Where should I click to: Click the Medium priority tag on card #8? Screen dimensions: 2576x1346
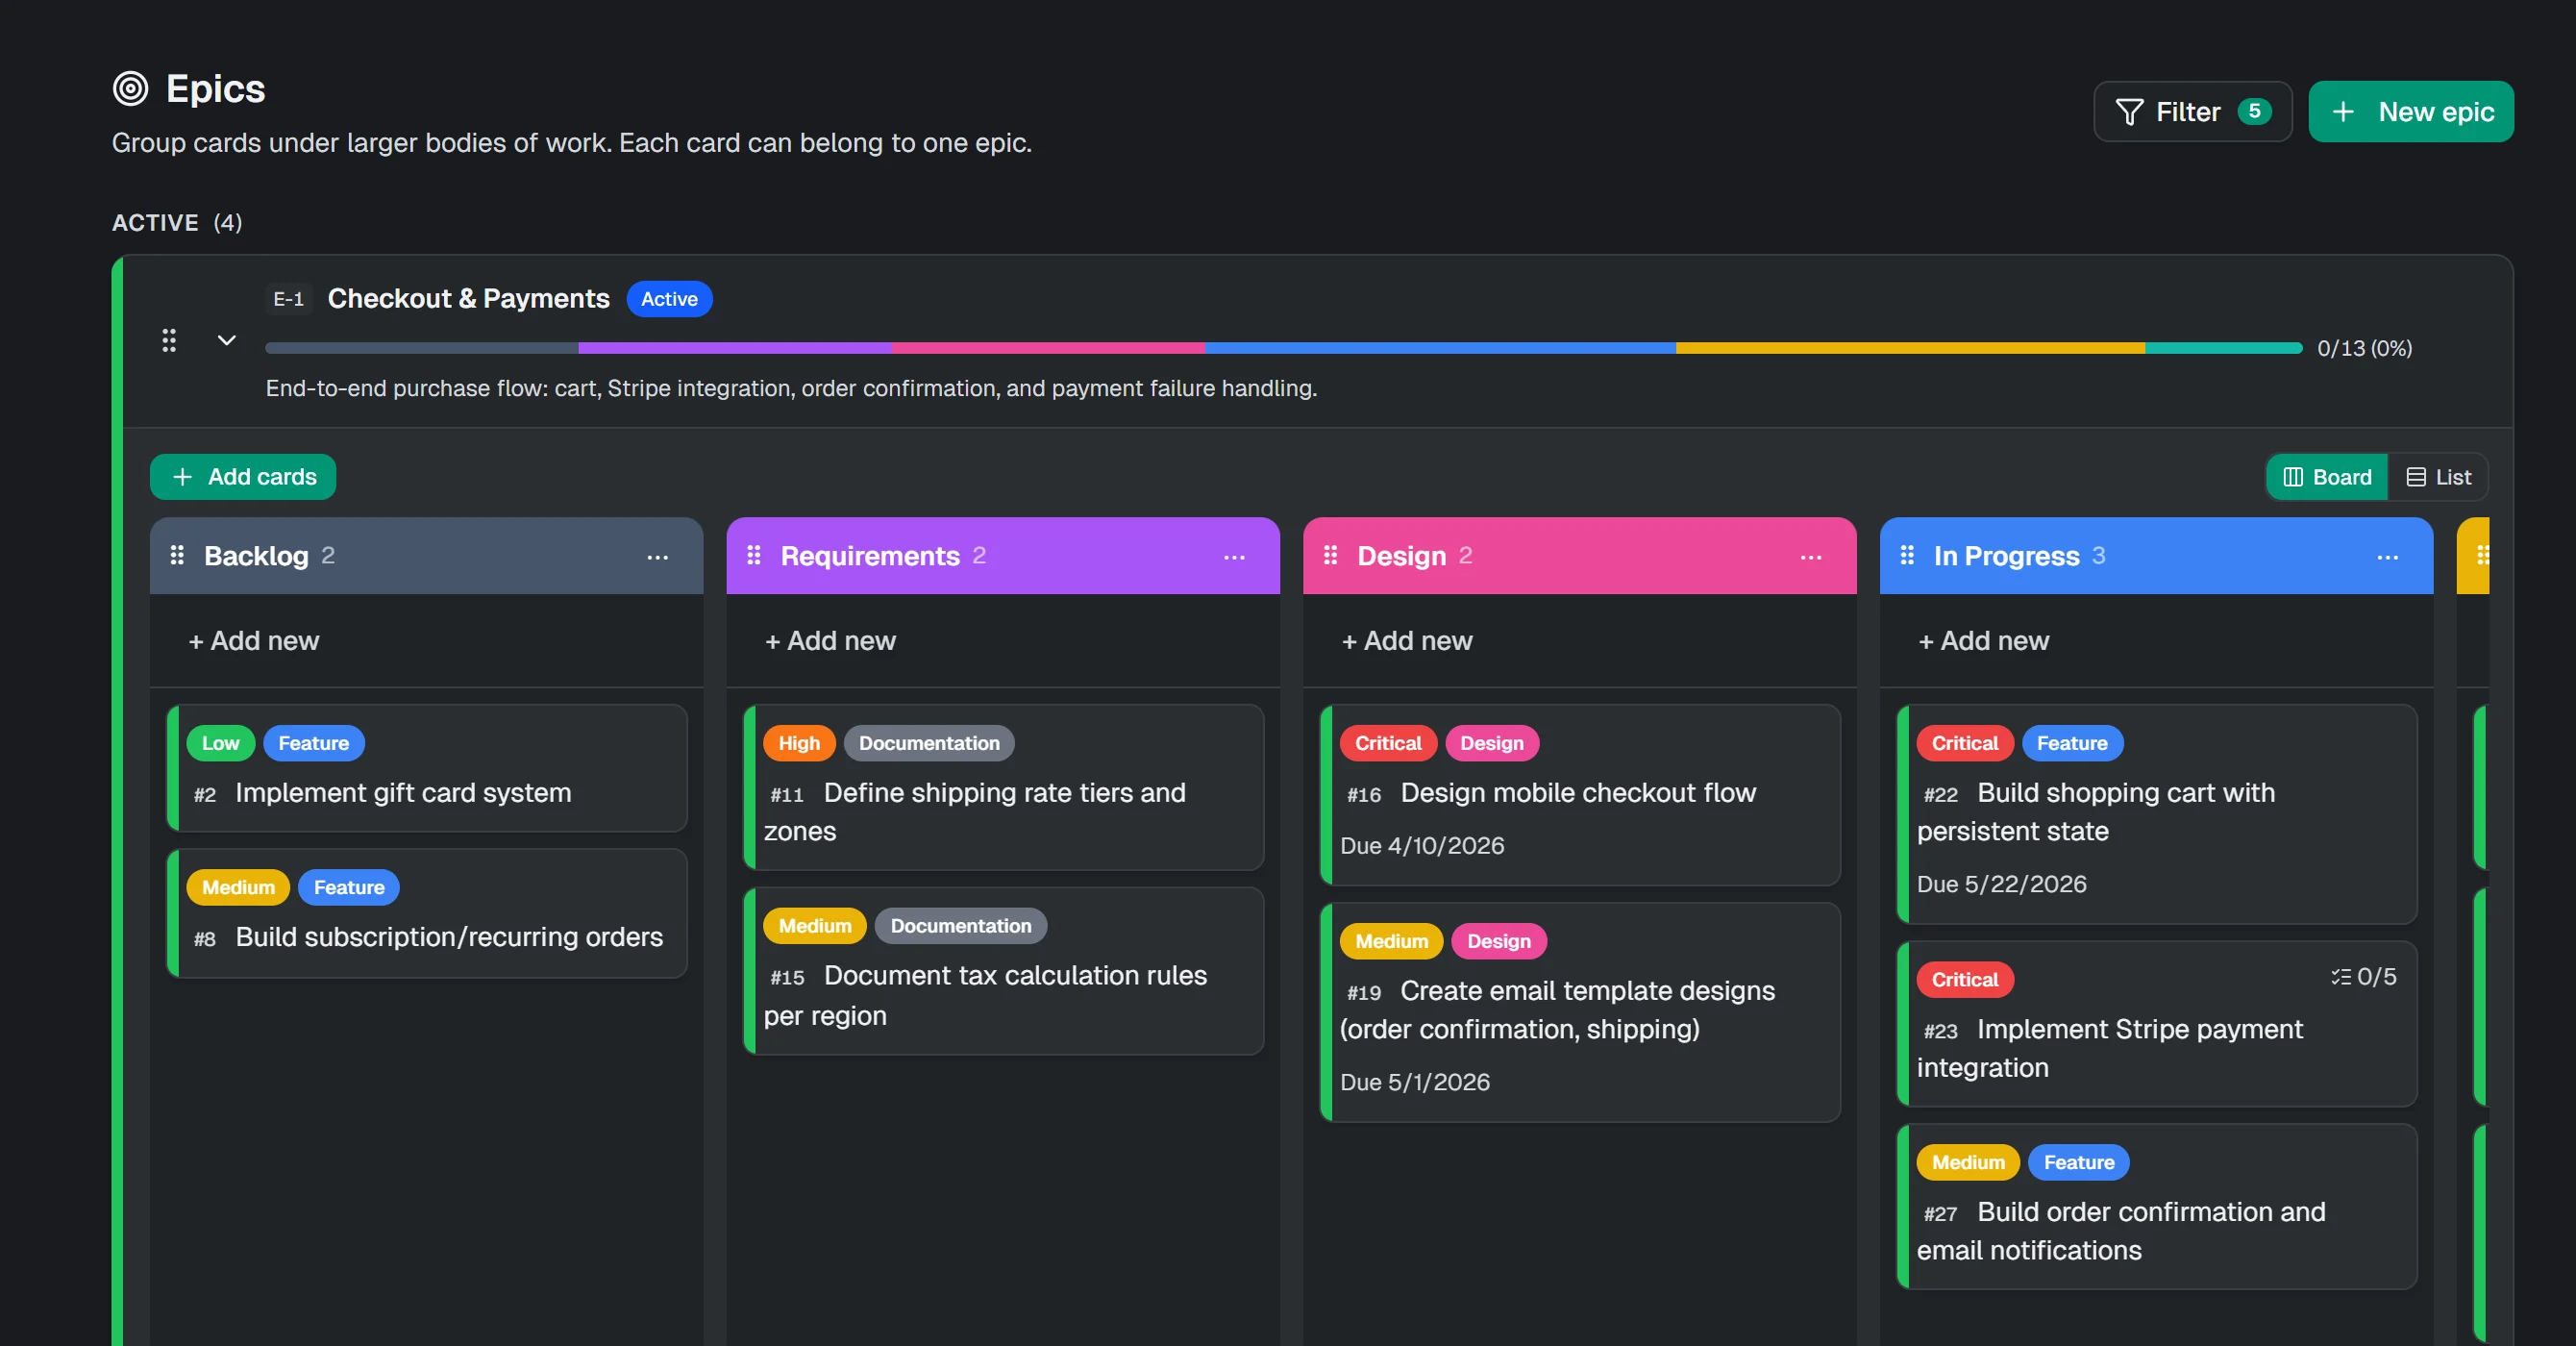pos(238,887)
